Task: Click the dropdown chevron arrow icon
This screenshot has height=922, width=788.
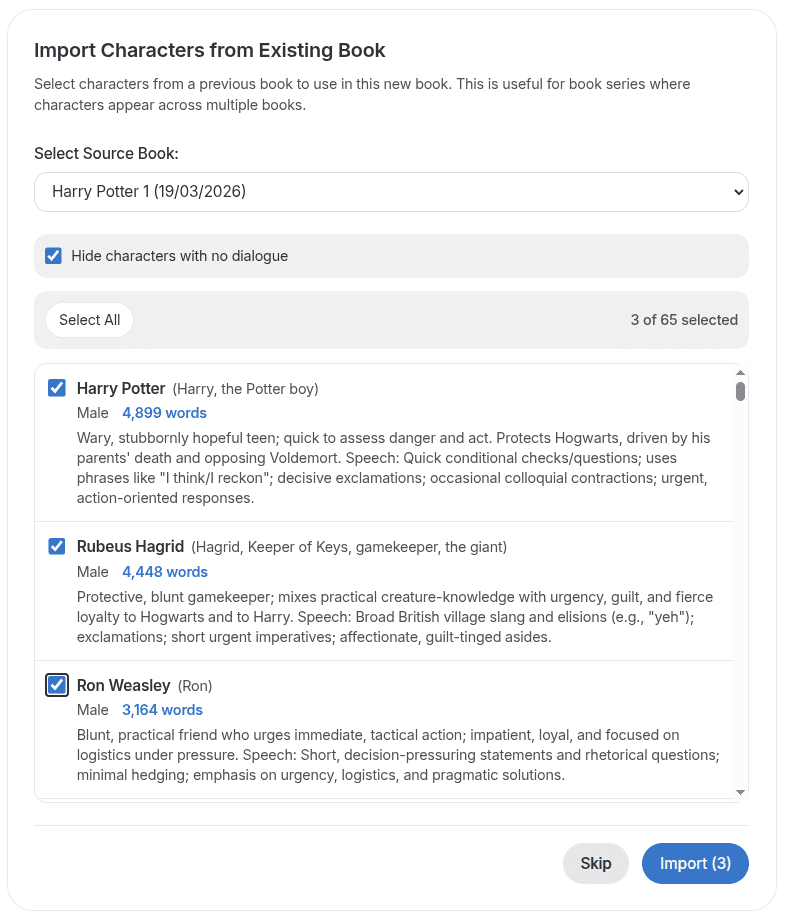Action: (738, 191)
